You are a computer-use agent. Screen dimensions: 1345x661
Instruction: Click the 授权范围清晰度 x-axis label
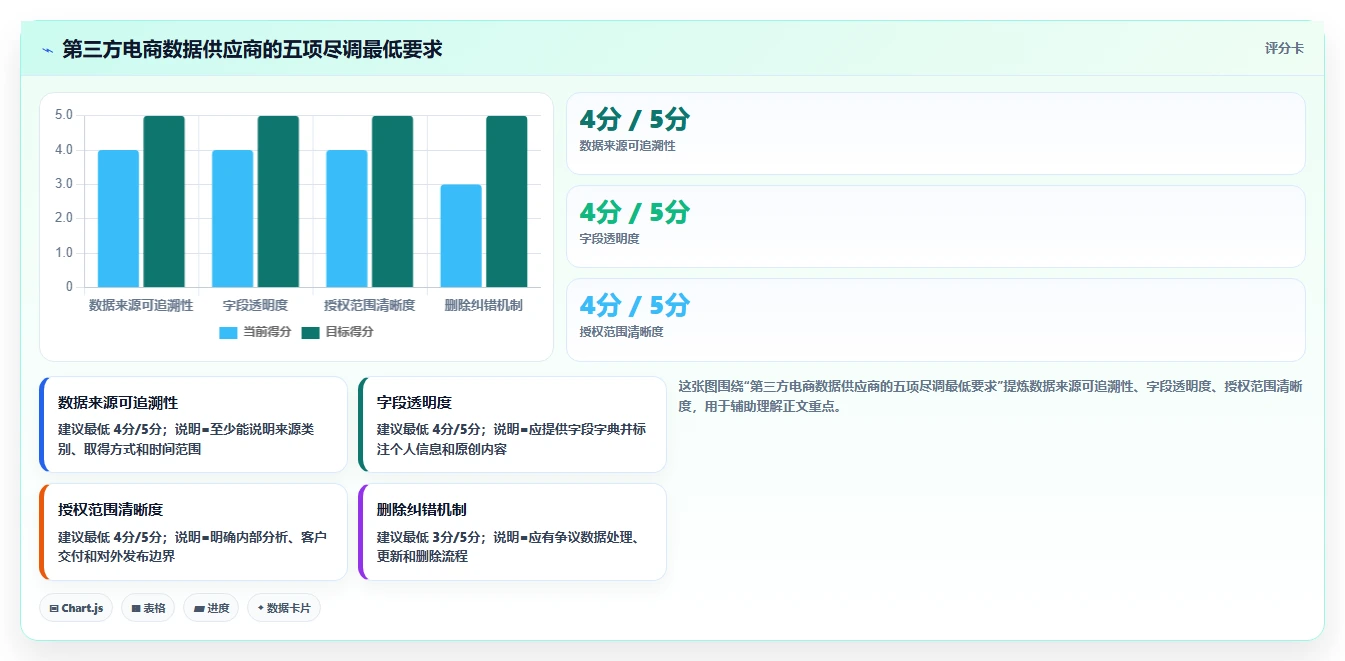(x=370, y=305)
